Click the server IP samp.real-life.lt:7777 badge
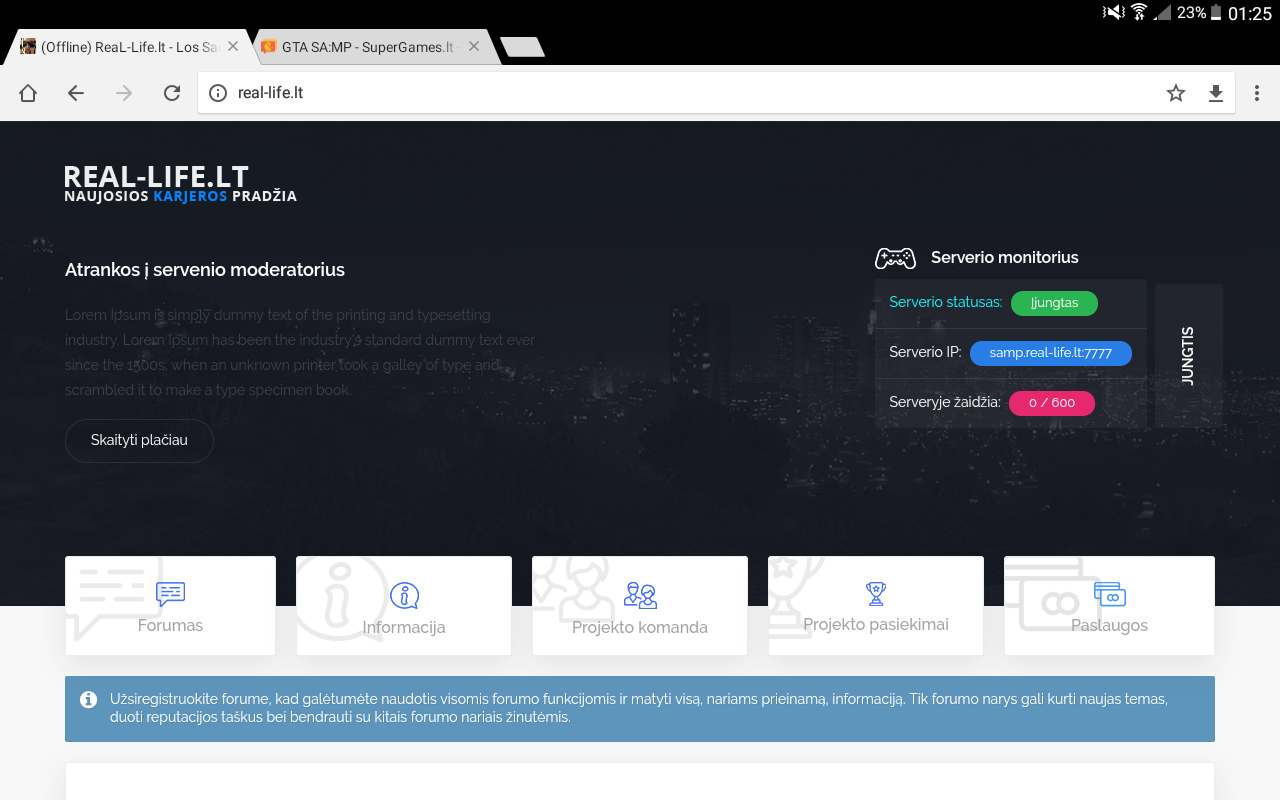The image size is (1280, 800). click(1051, 353)
